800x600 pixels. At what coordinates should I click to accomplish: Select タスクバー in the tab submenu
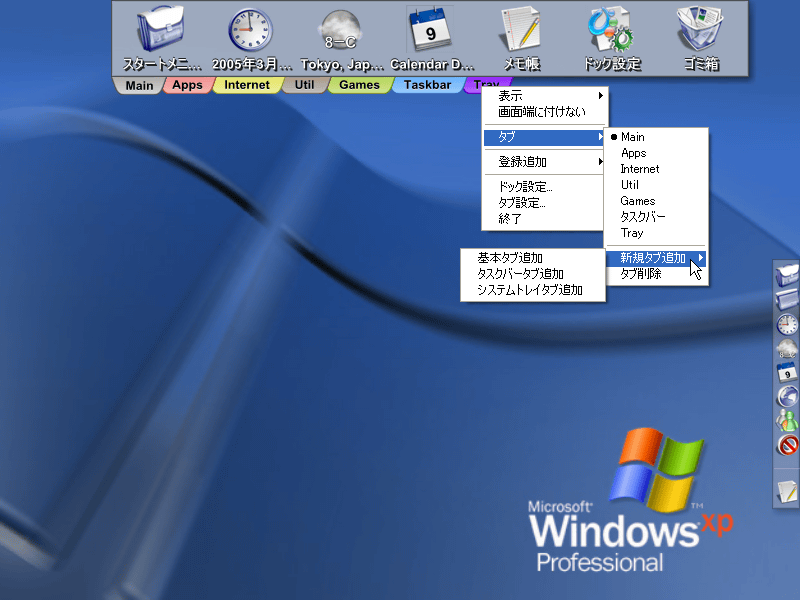click(x=656, y=217)
